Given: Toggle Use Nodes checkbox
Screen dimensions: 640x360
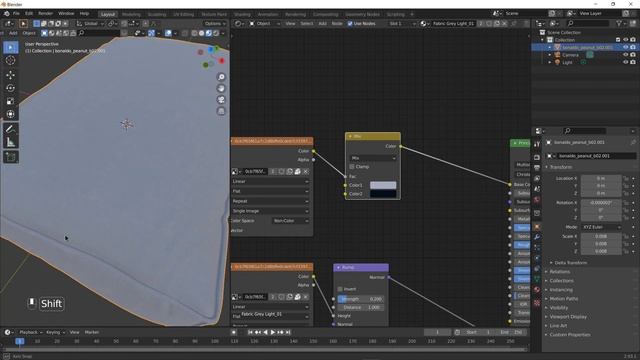Looking at the screenshot, I should point(350,24).
